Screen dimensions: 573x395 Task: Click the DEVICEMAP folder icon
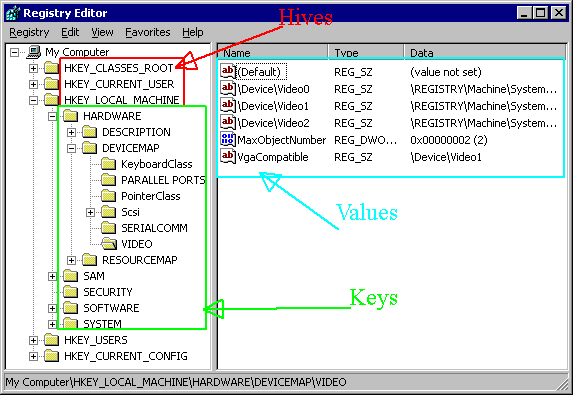90,148
